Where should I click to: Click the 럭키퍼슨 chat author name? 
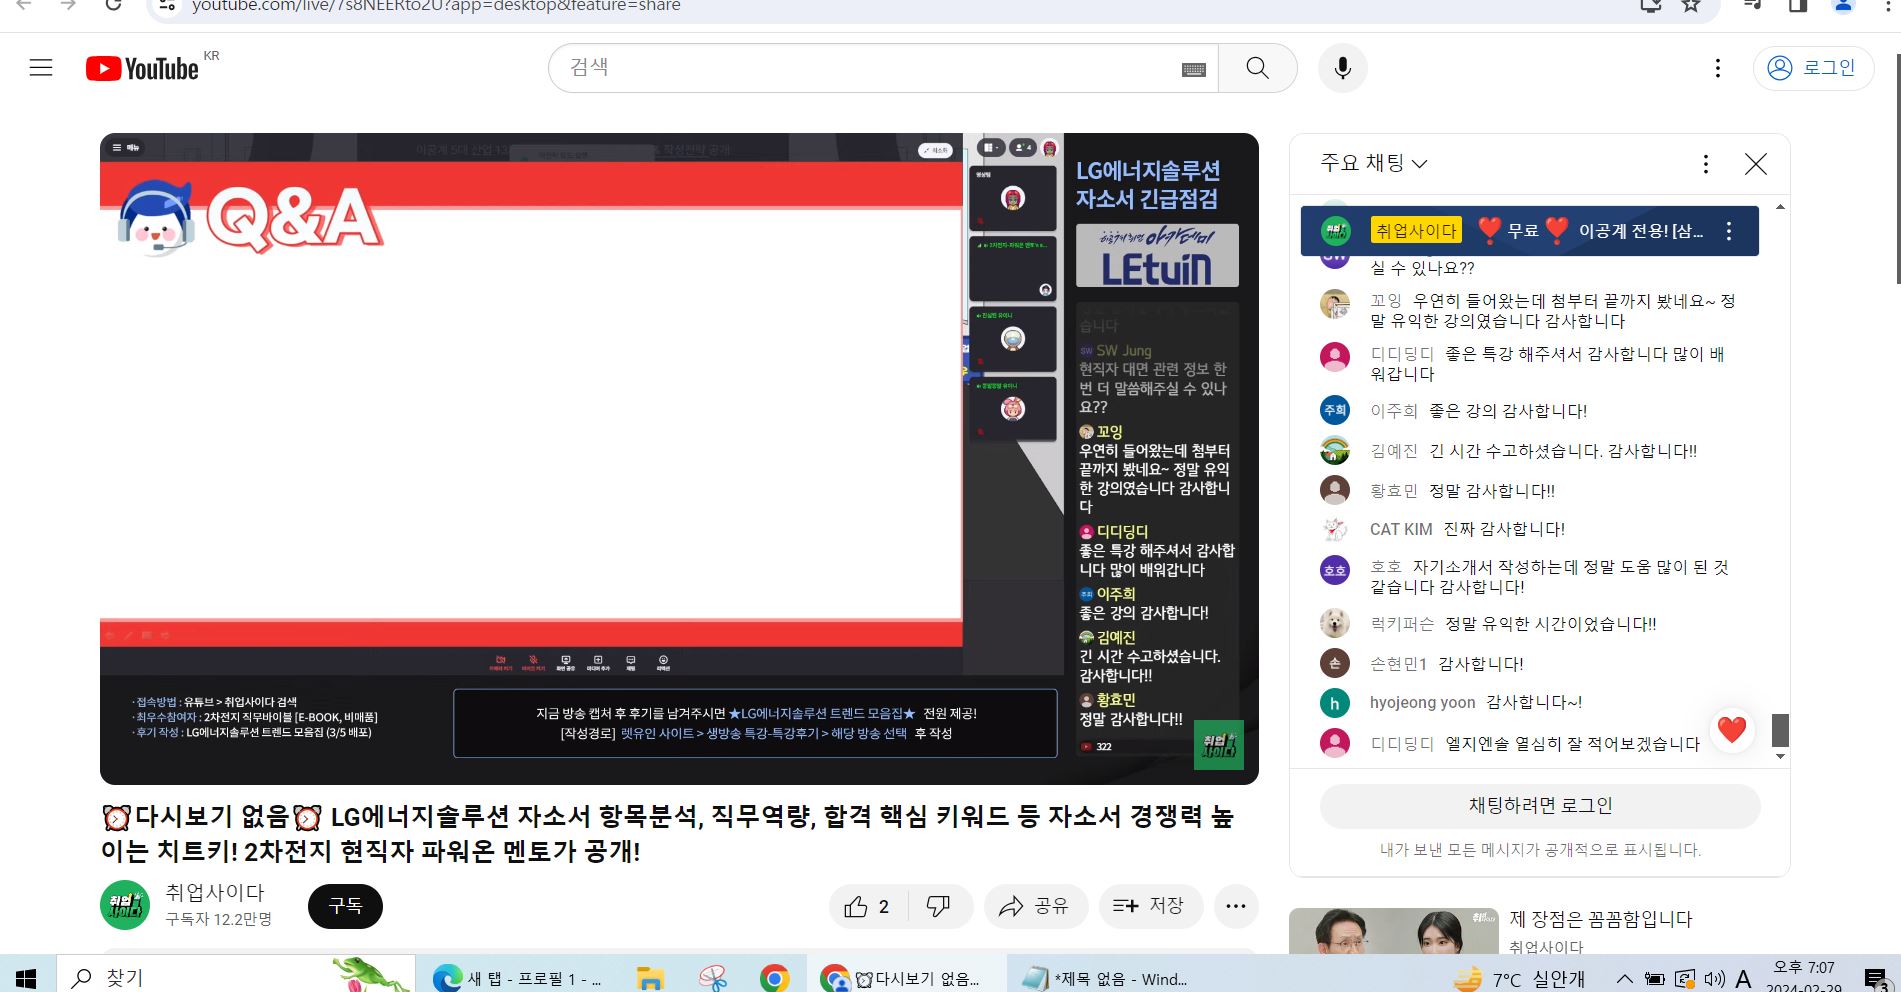coord(1402,624)
